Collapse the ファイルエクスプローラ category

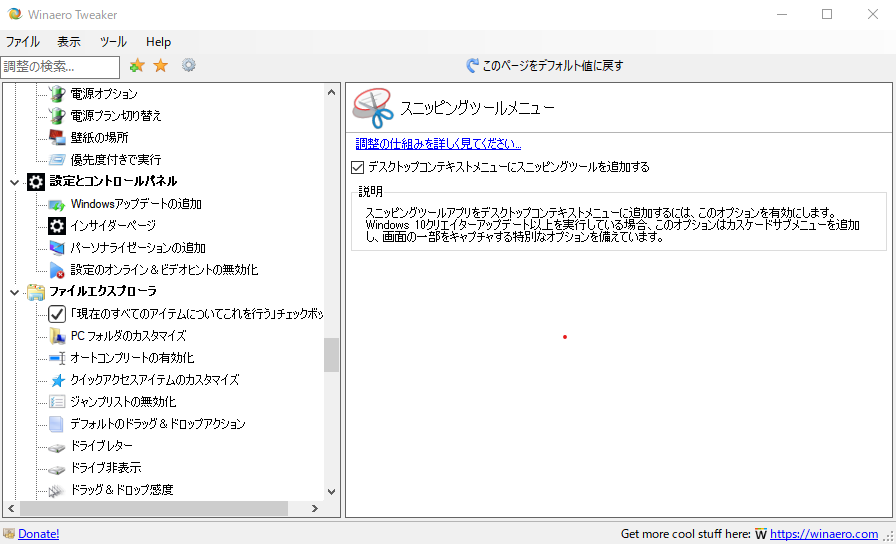point(15,293)
